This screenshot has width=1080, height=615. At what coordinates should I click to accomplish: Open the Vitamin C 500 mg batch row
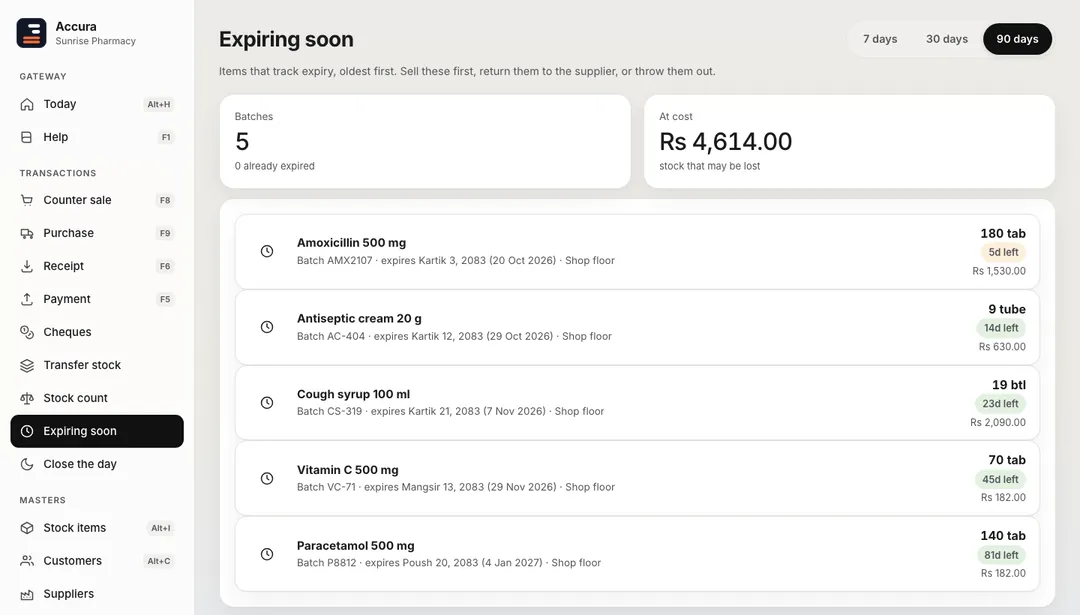(637, 479)
